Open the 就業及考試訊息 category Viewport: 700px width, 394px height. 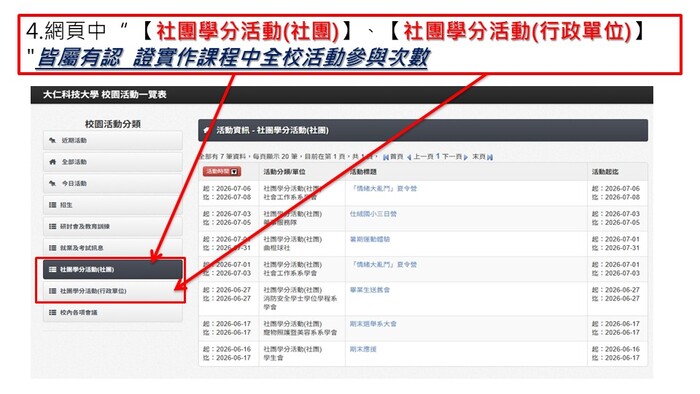pos(112,248)
